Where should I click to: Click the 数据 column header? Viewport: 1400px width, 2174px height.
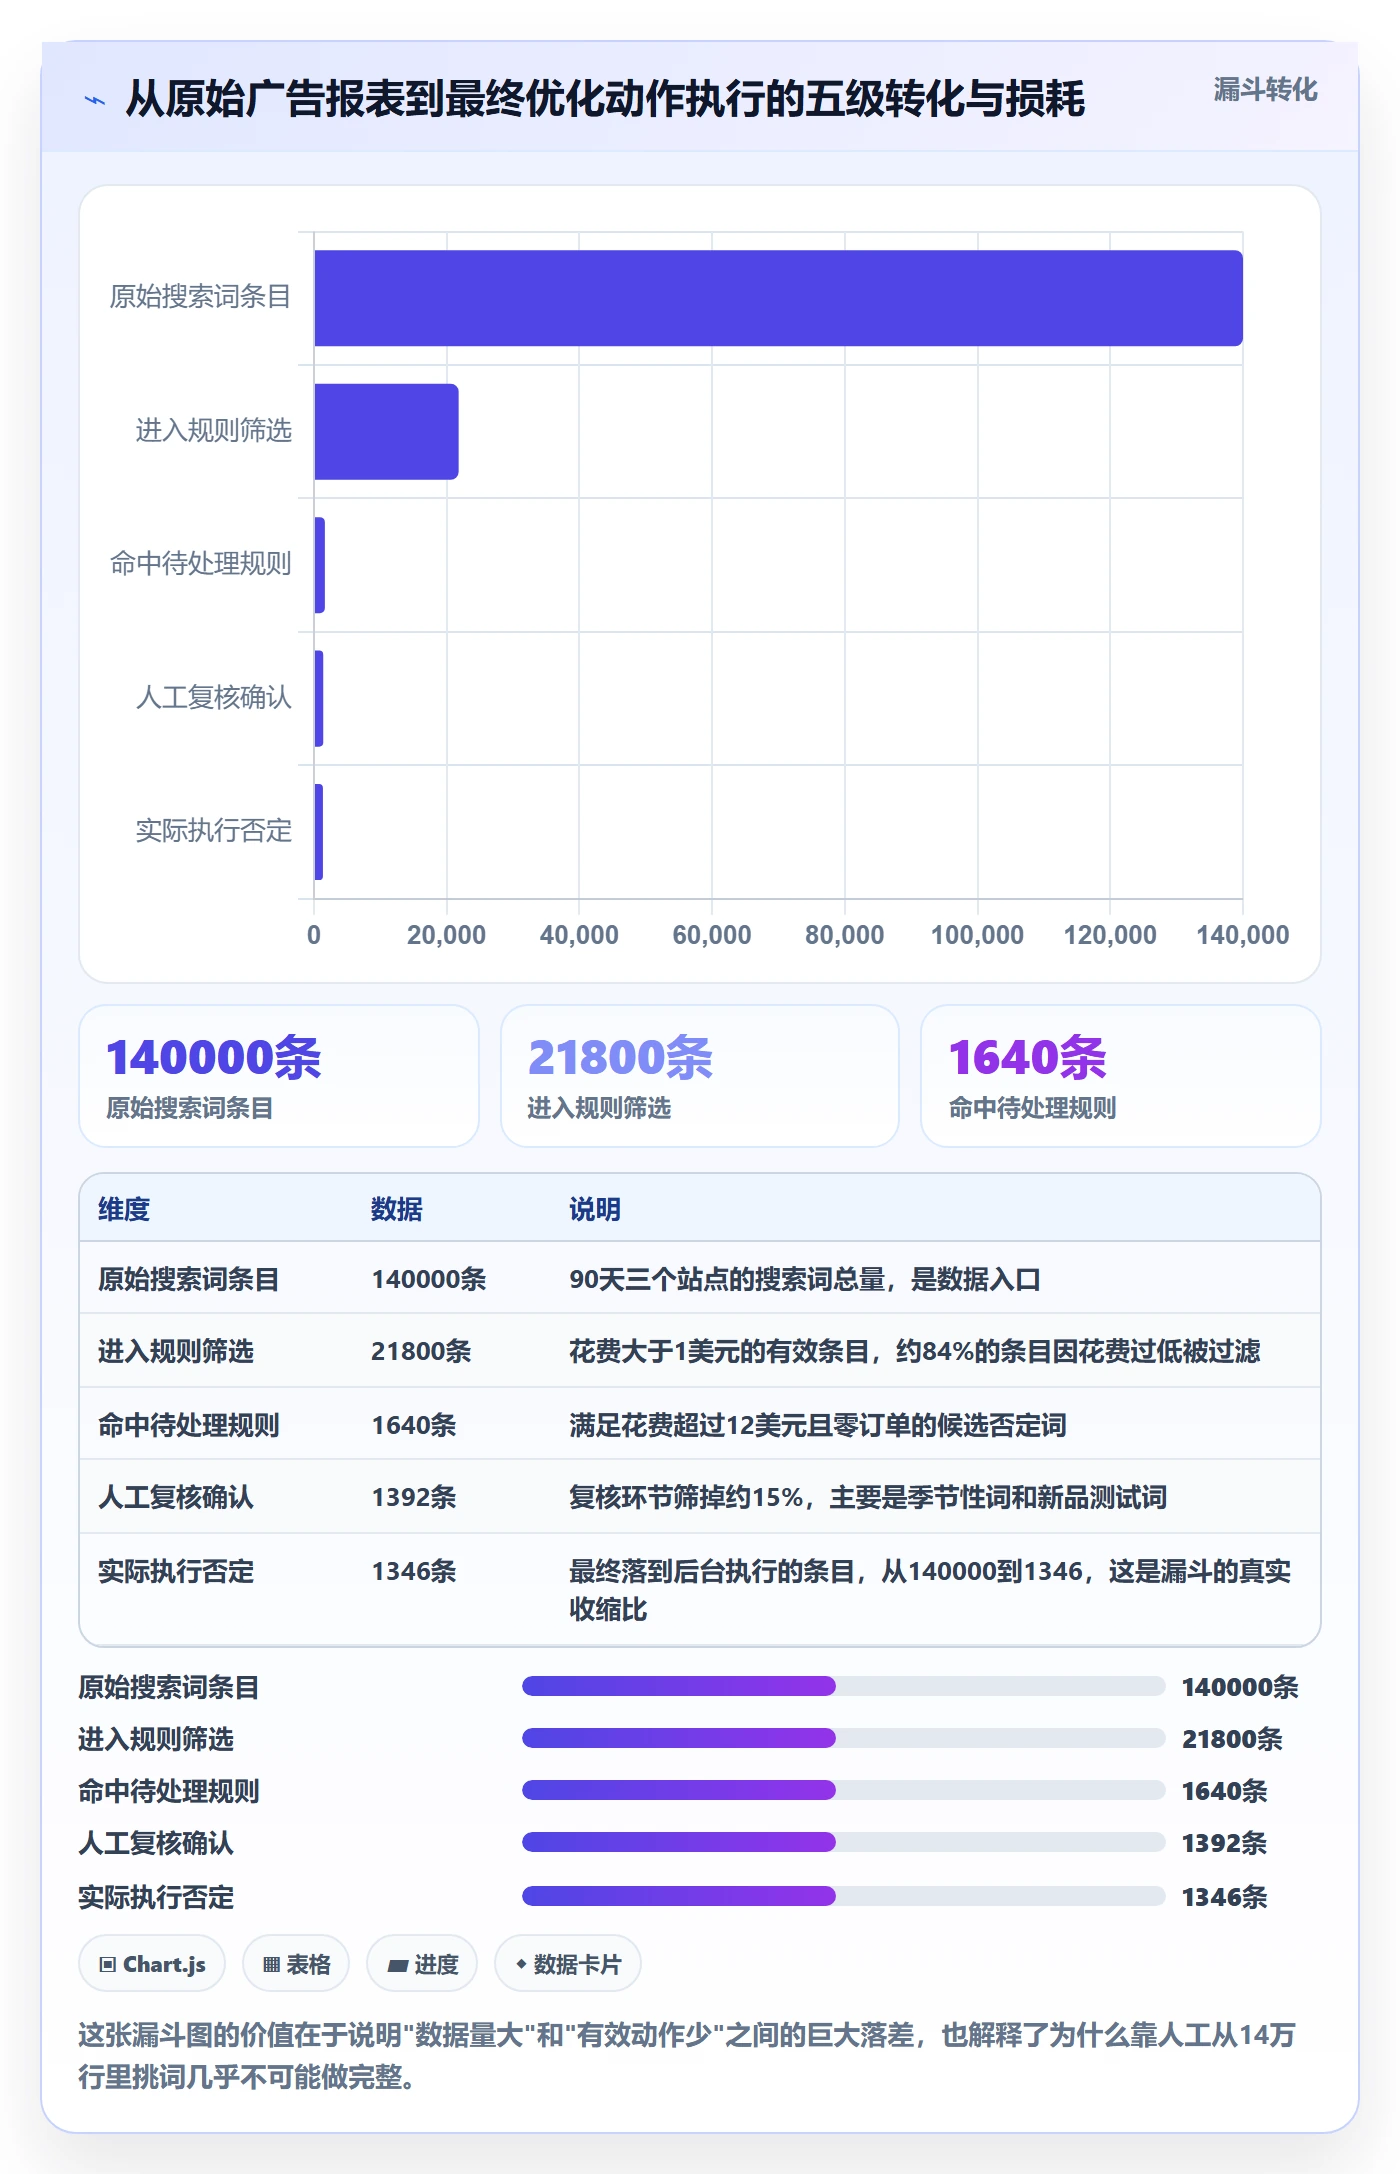coord(397,1209)
